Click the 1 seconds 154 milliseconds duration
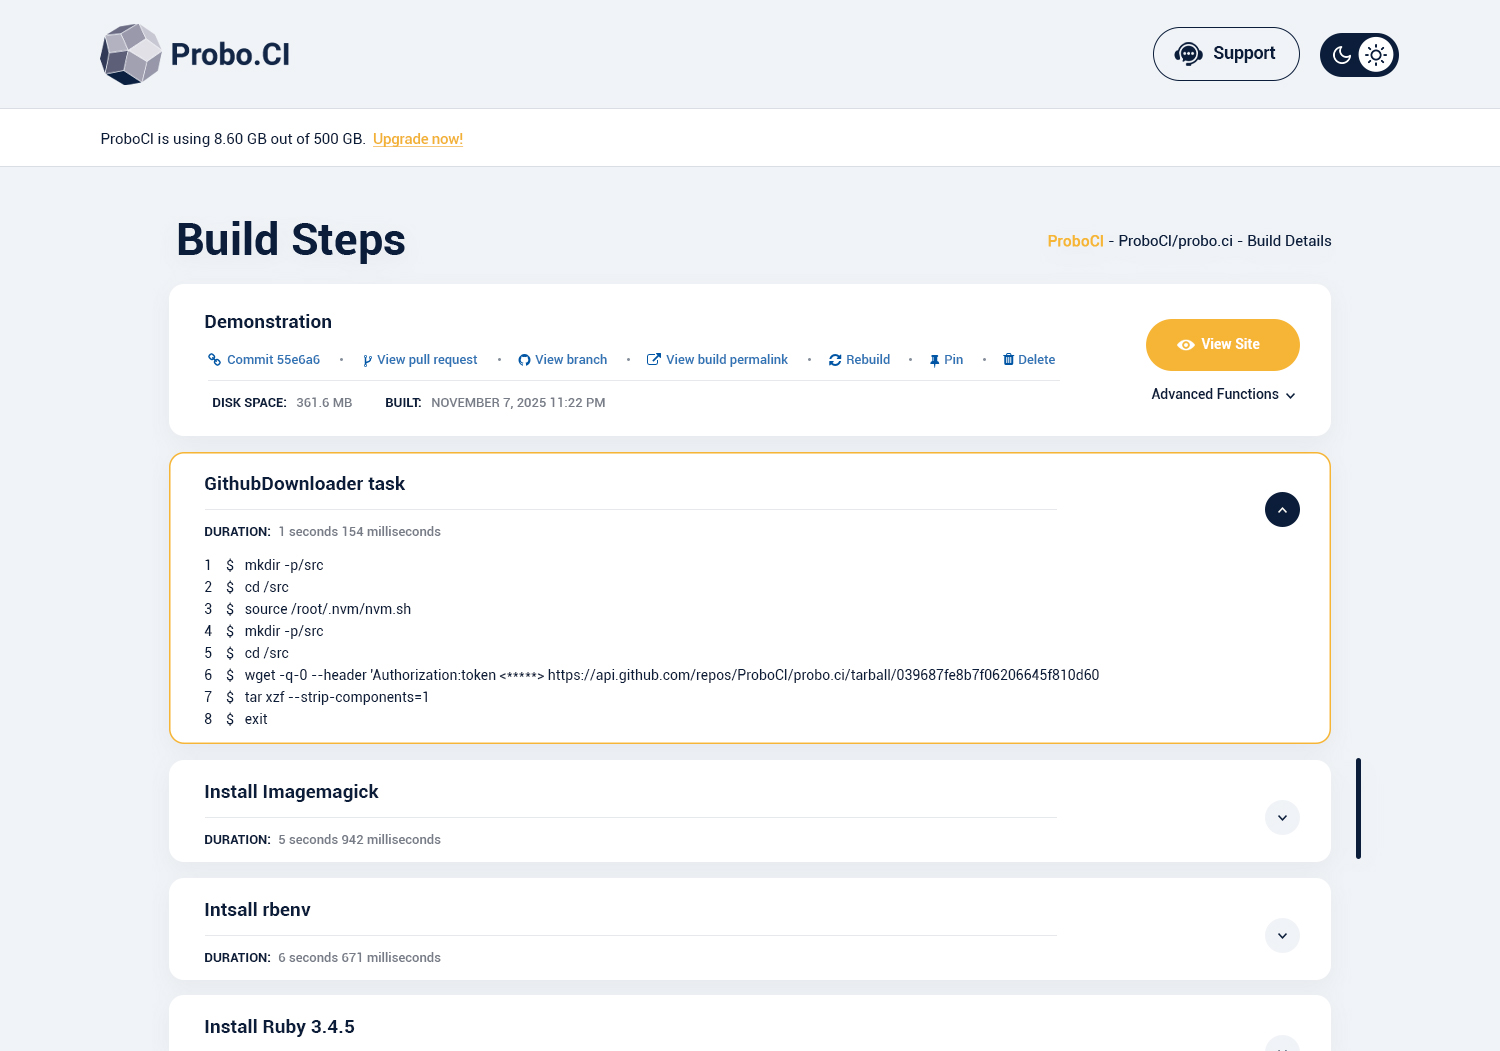This screenshot has width=1500, height=1051. [x=359, y=532]
